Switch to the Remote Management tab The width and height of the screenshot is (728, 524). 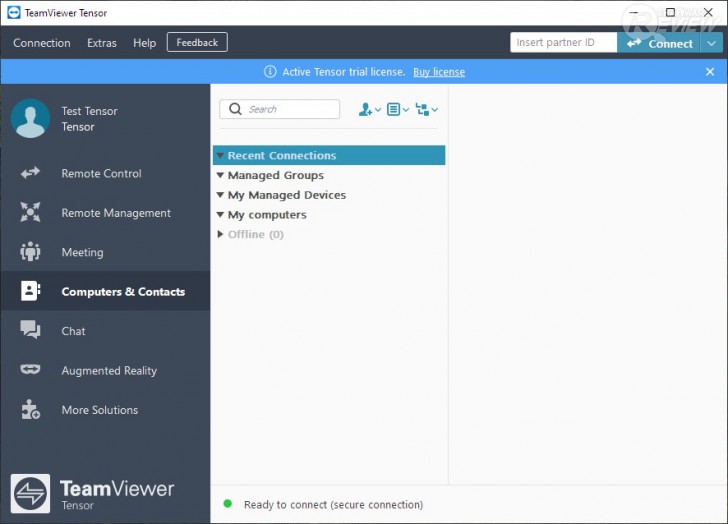point(105,213)
